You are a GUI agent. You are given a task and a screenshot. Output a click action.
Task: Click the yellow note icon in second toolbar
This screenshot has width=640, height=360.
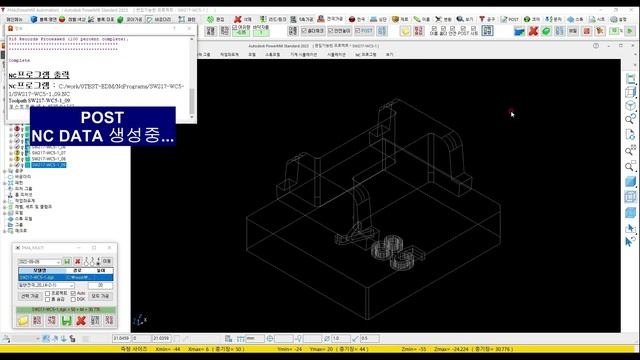[405, 31]
